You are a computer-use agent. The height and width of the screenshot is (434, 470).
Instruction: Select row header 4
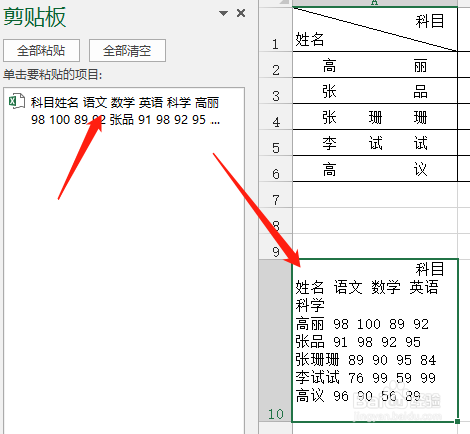[276, 117]
